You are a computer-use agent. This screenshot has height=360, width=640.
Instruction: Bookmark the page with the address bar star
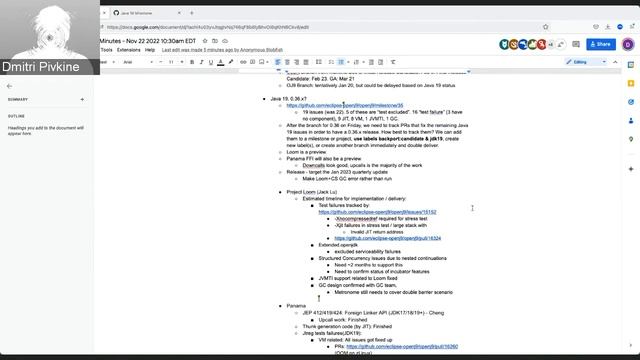tap(546, 27)
